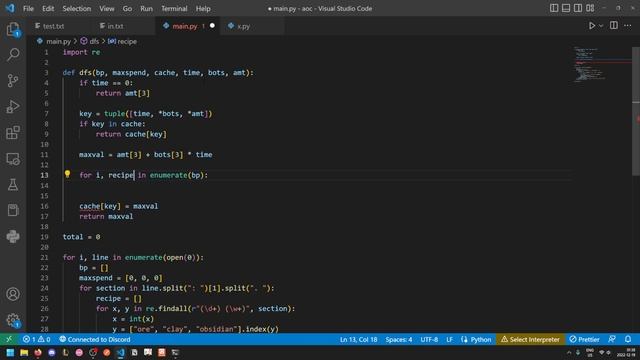
Task: Open File Explorer from the taskbar
Action: tap(24, 353)
